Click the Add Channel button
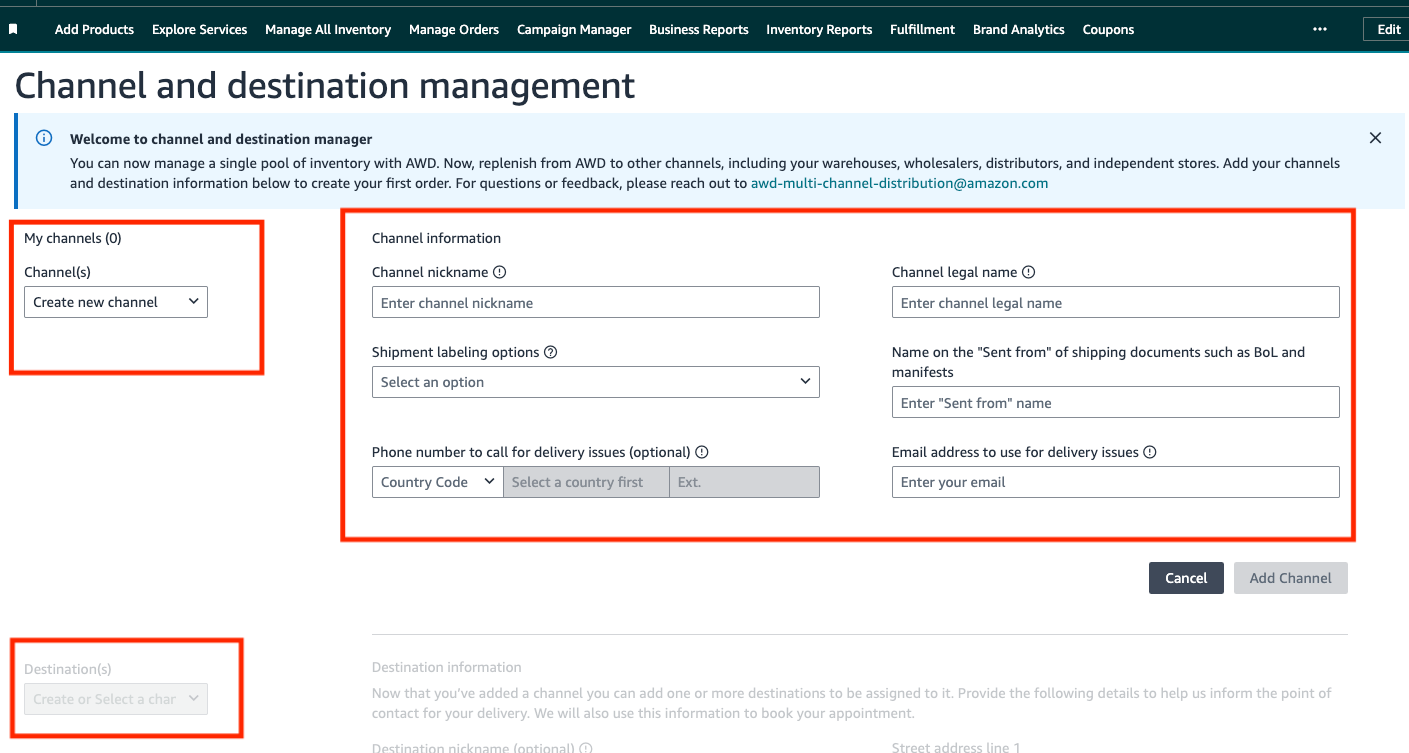This screenshot has width=1409, height=753. click(1290, 578)
